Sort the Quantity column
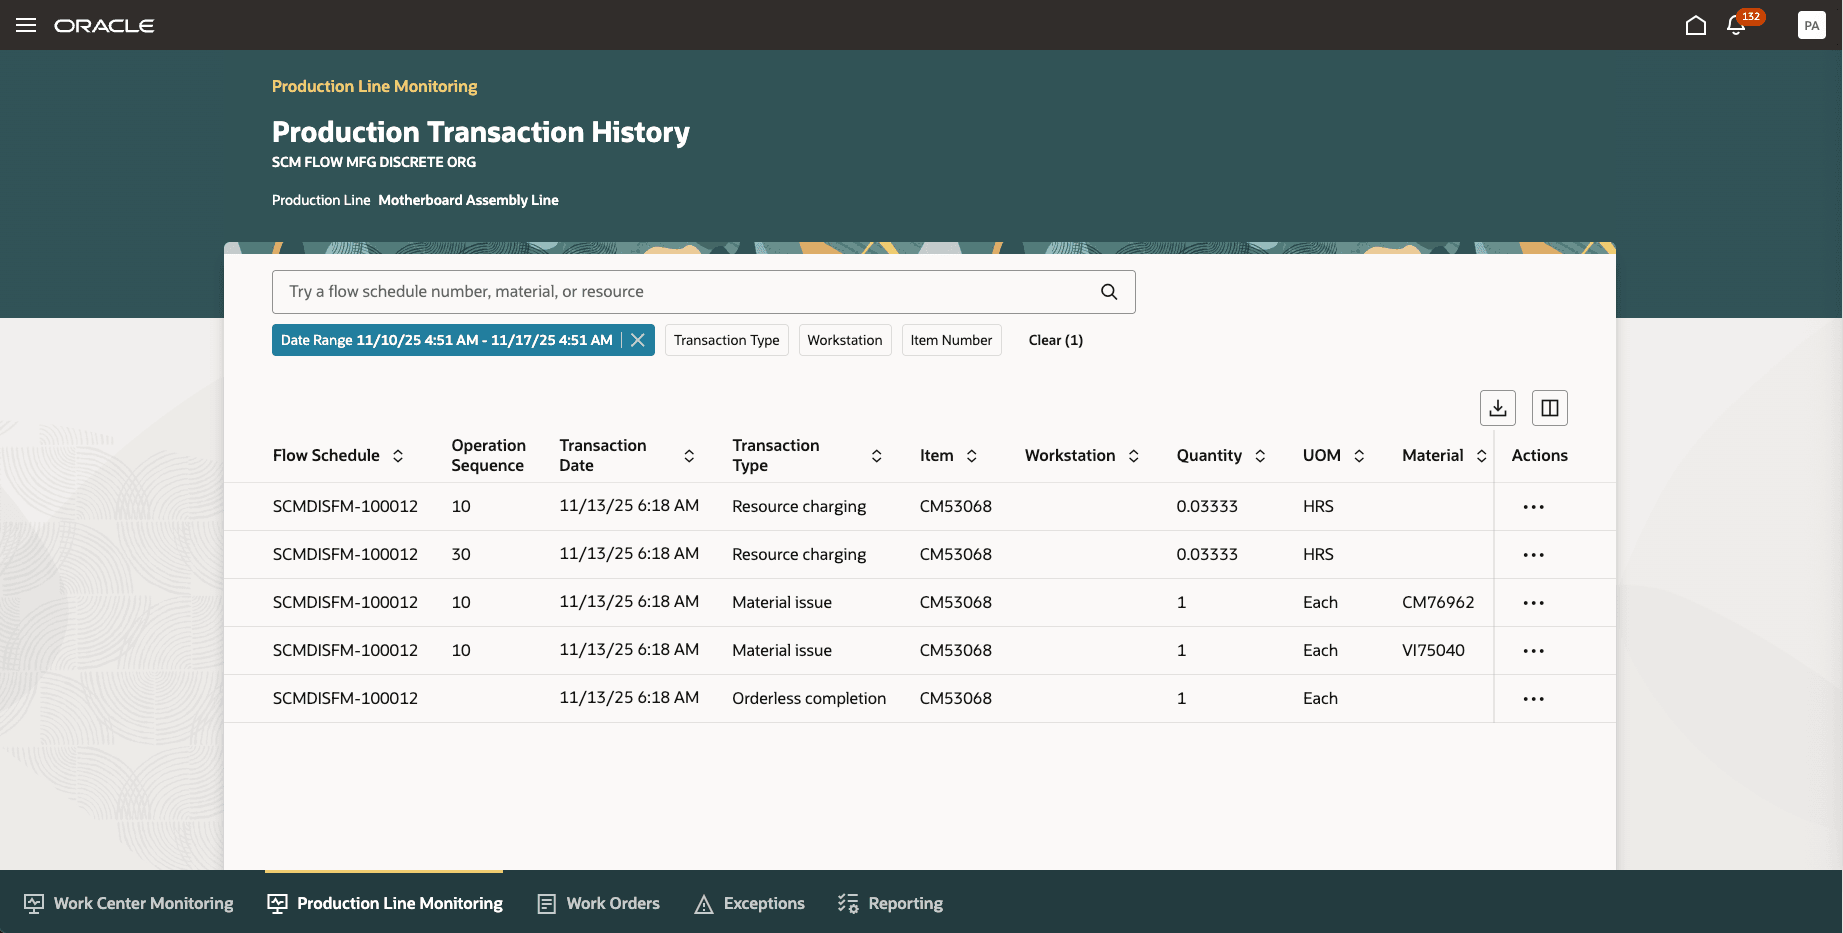Viewport: 1843px width, 933px height. tap(1261, 455)
